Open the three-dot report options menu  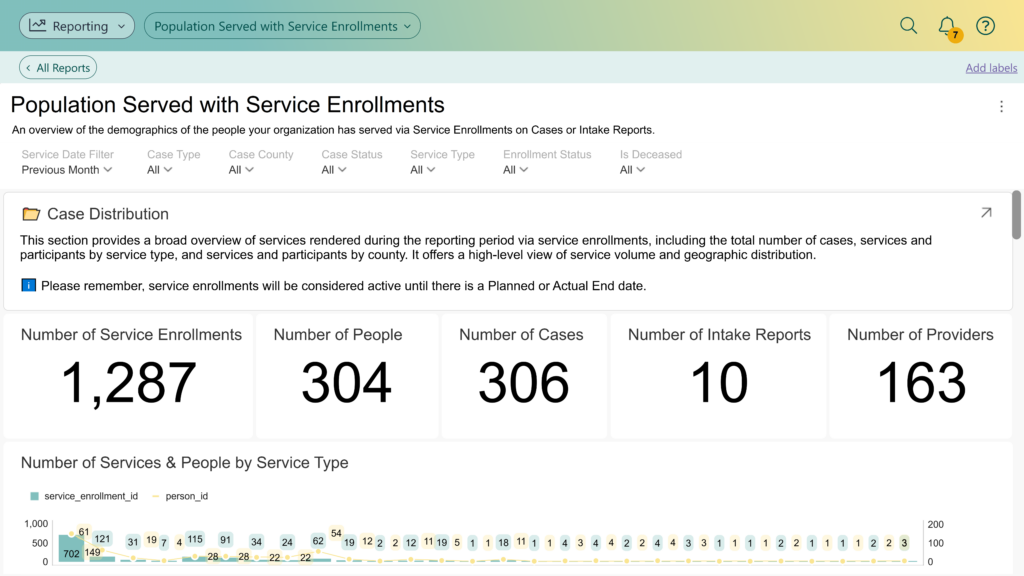click(1001, 105)
